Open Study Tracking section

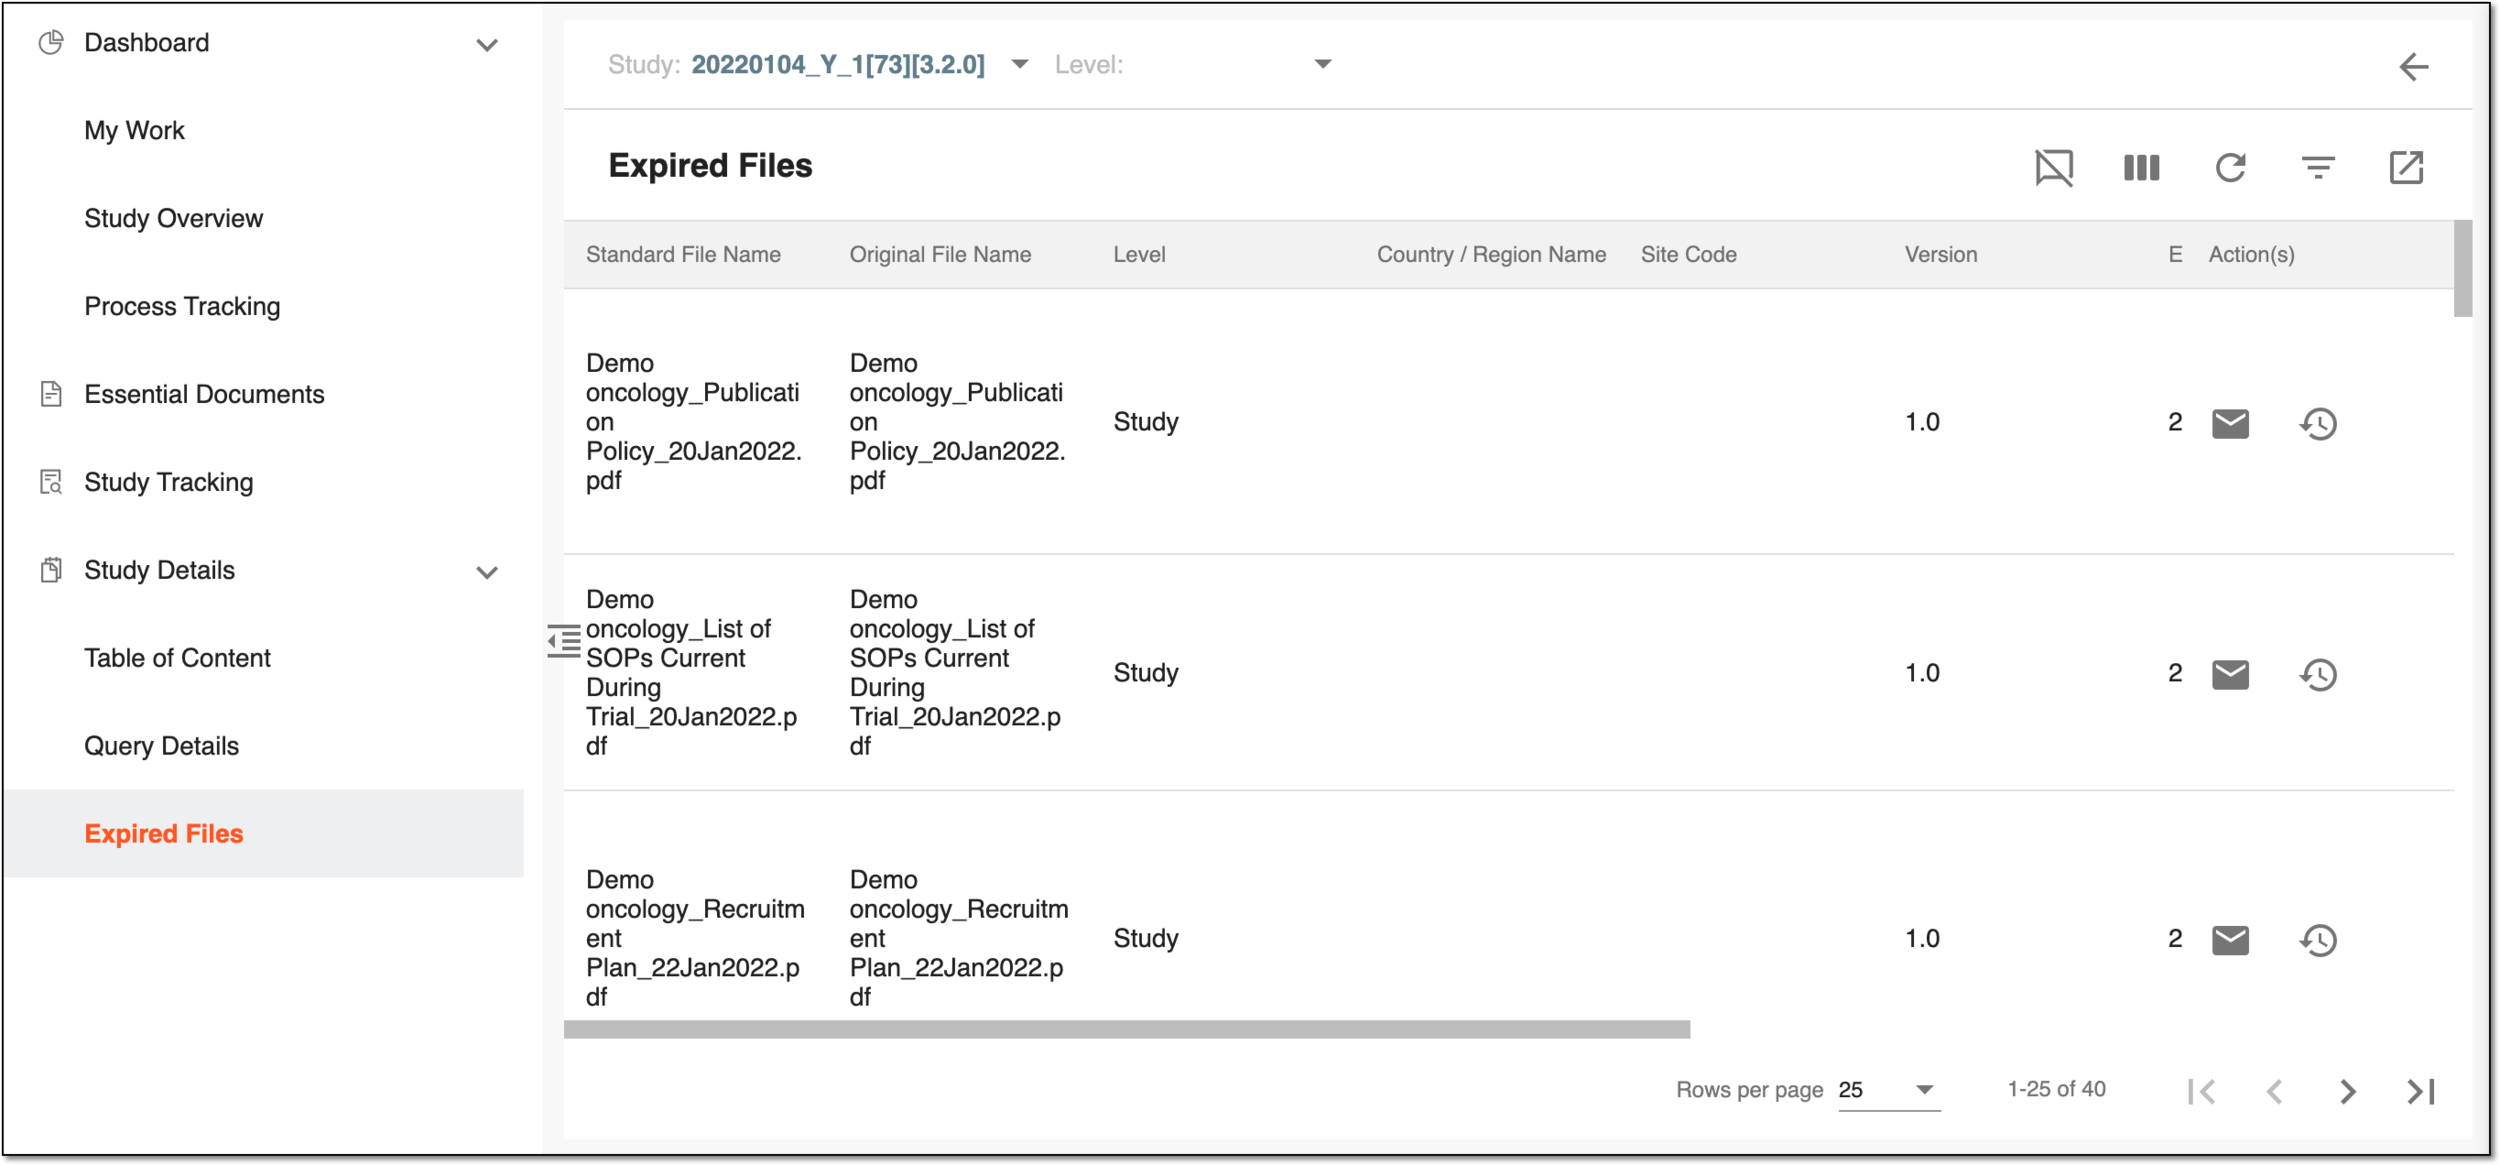coord(168,482)
